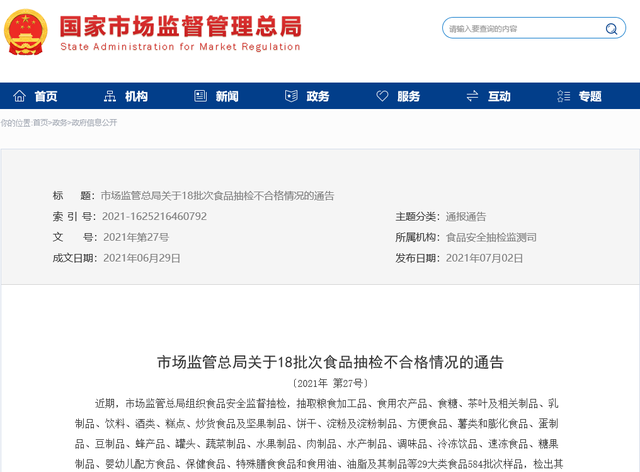Open the 新闻 navigation tab

pyautogui.click(x=227, y=96)
